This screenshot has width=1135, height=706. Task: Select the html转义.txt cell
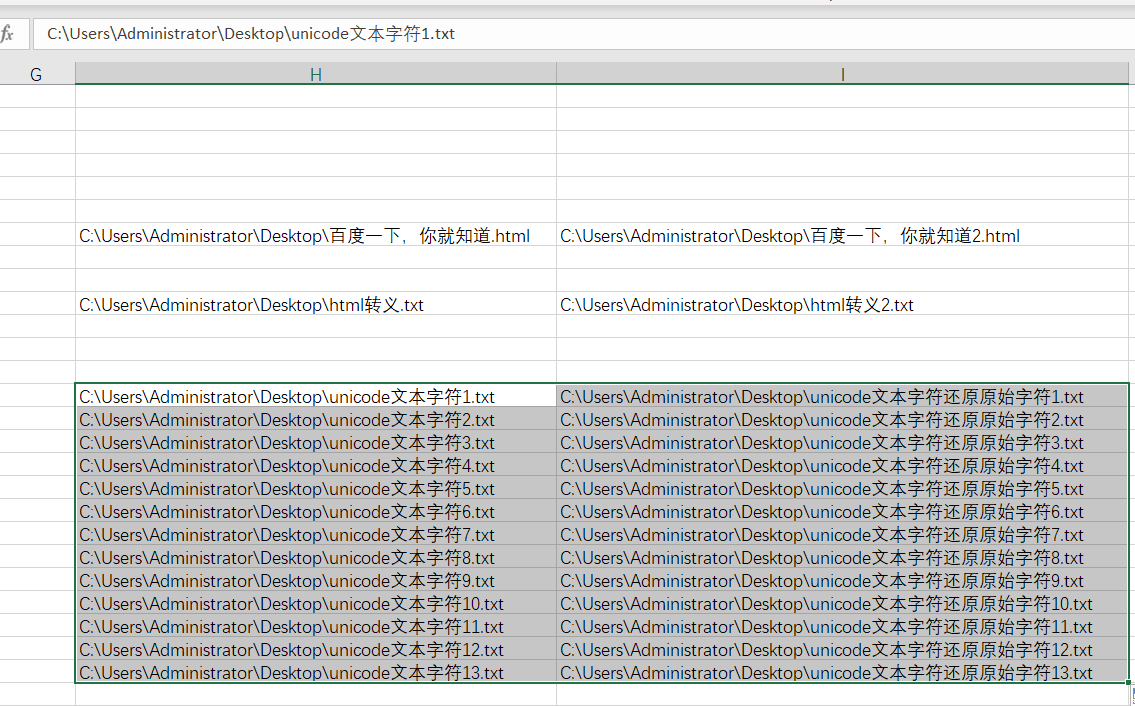316,303
